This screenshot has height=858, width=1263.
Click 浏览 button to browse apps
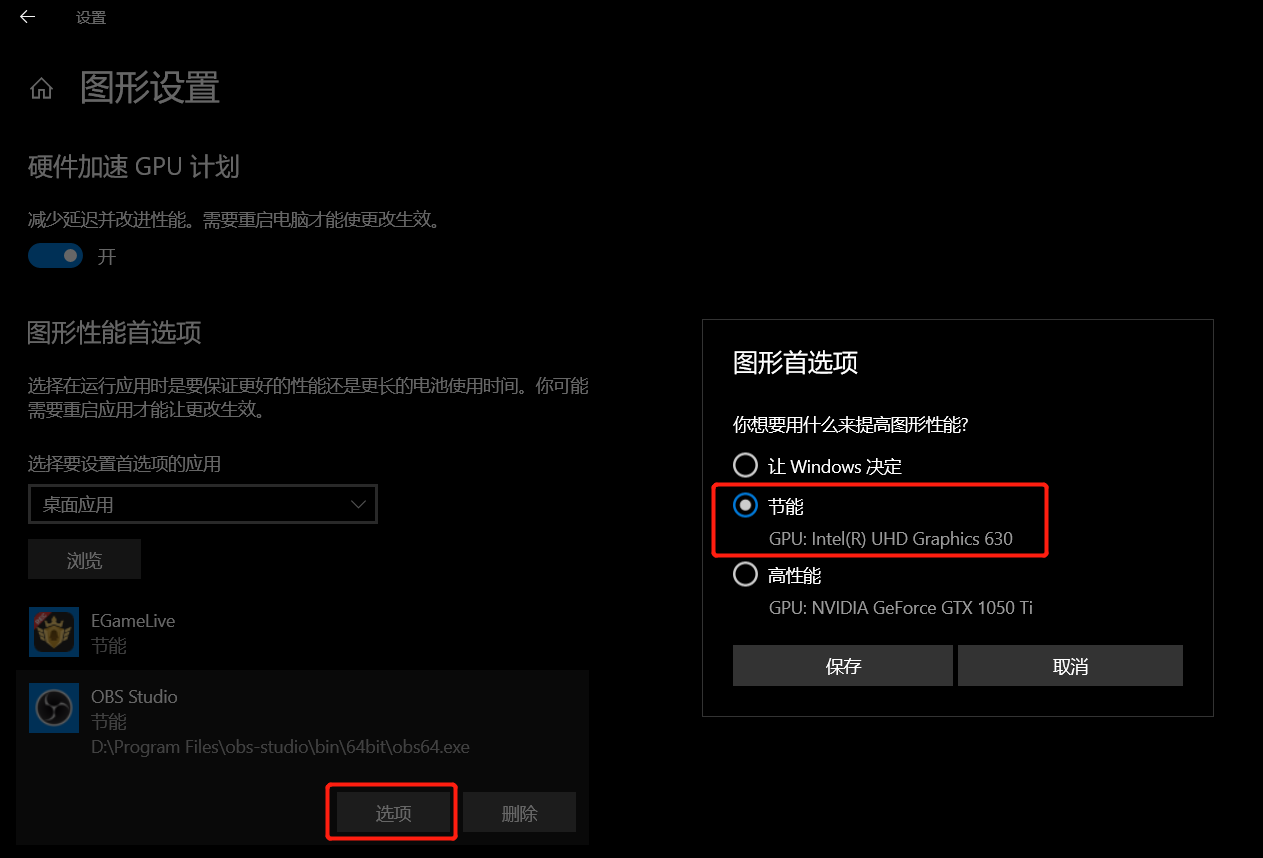click(x=84, y=559)
